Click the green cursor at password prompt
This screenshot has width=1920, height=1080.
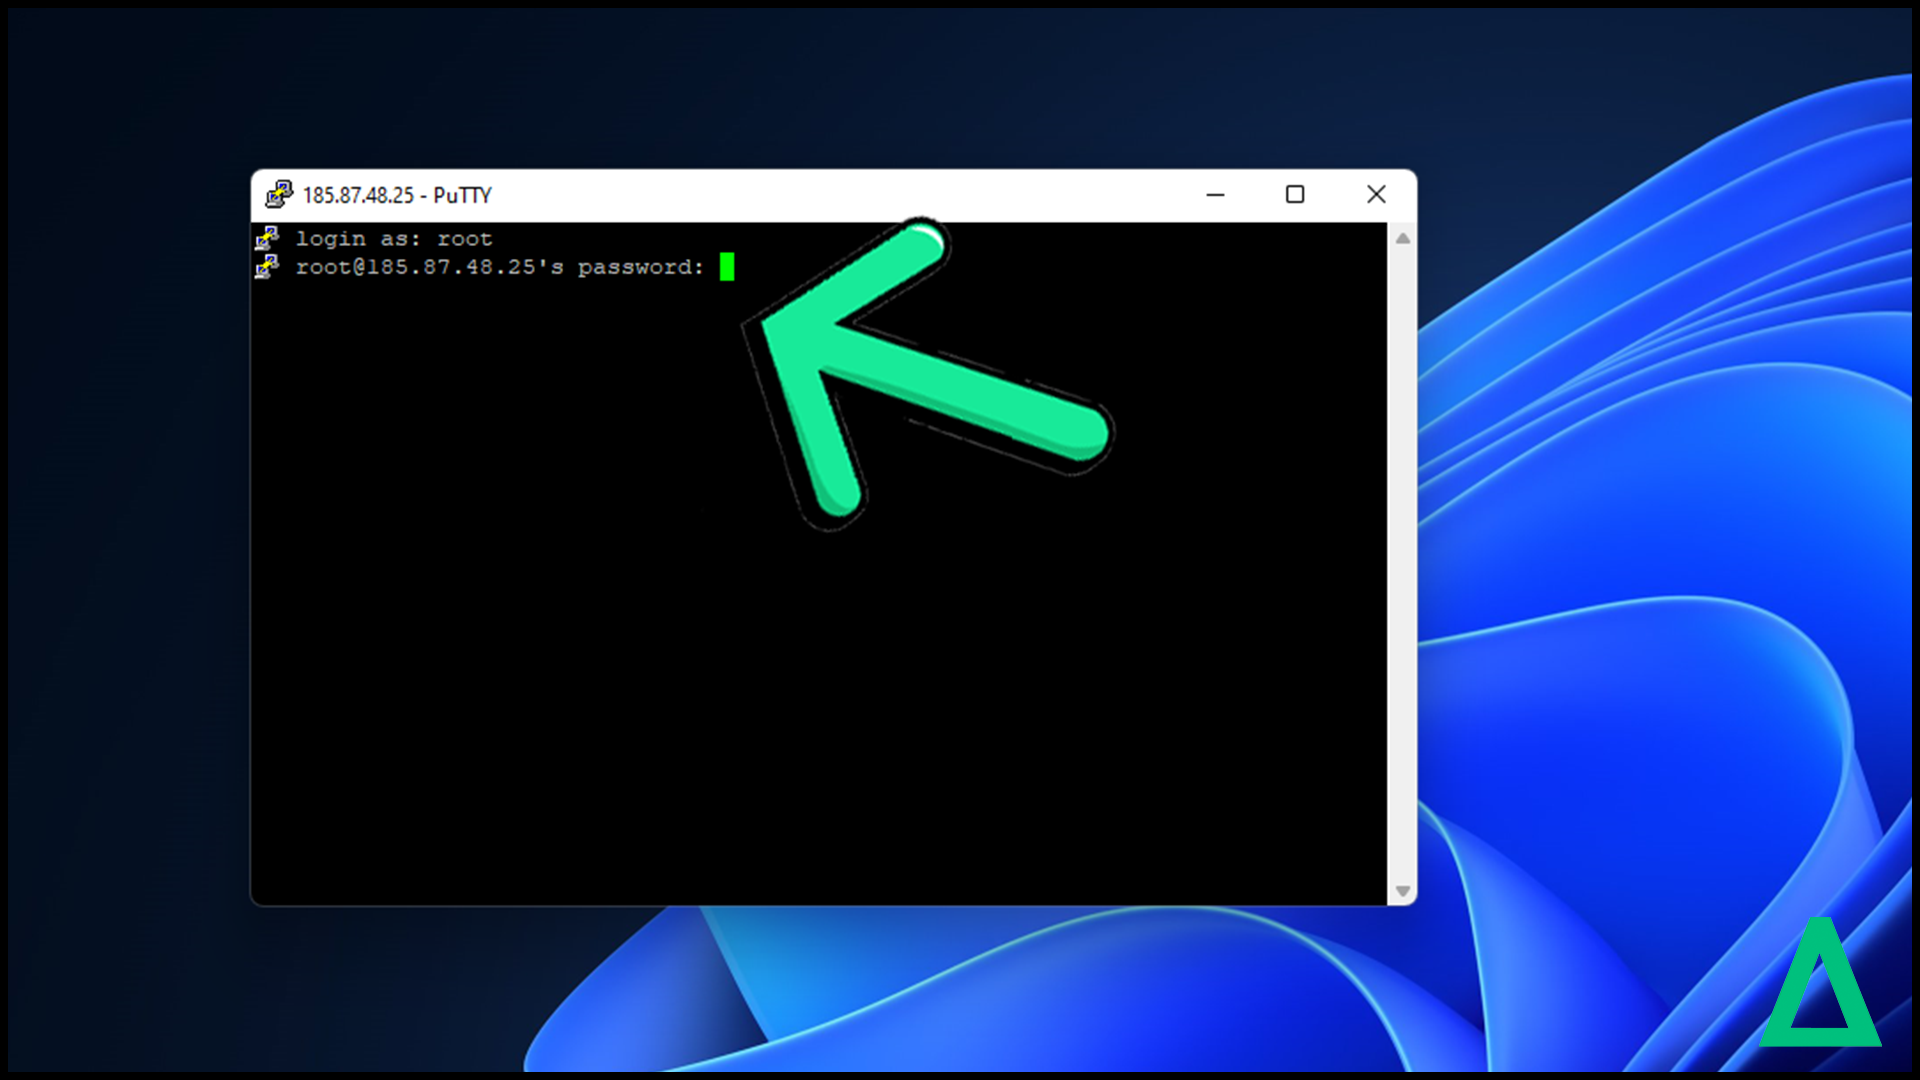point(727,267)
